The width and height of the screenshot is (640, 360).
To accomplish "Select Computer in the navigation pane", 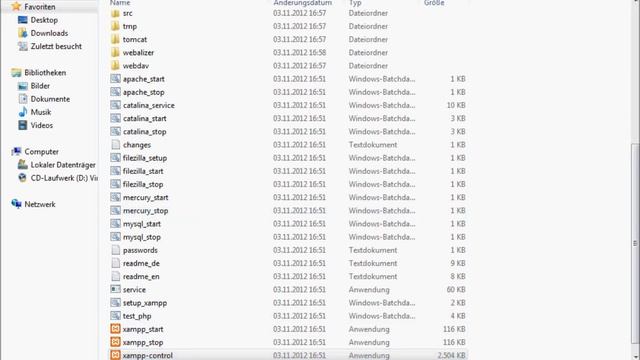I will (42, 151).
